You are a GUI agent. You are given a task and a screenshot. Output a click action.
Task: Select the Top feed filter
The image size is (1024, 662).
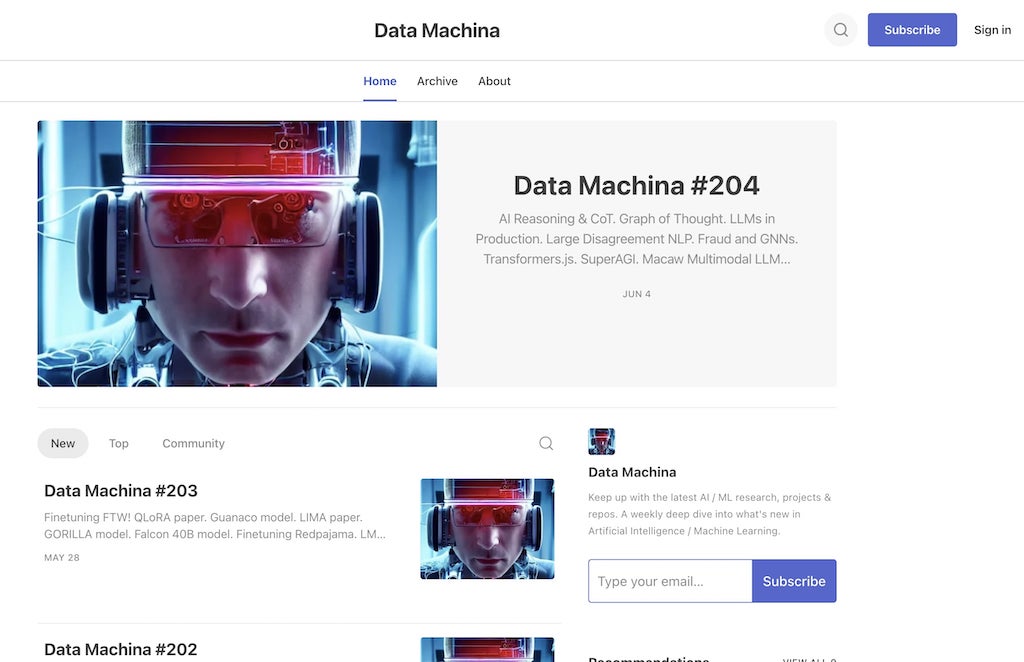(118, 443)
